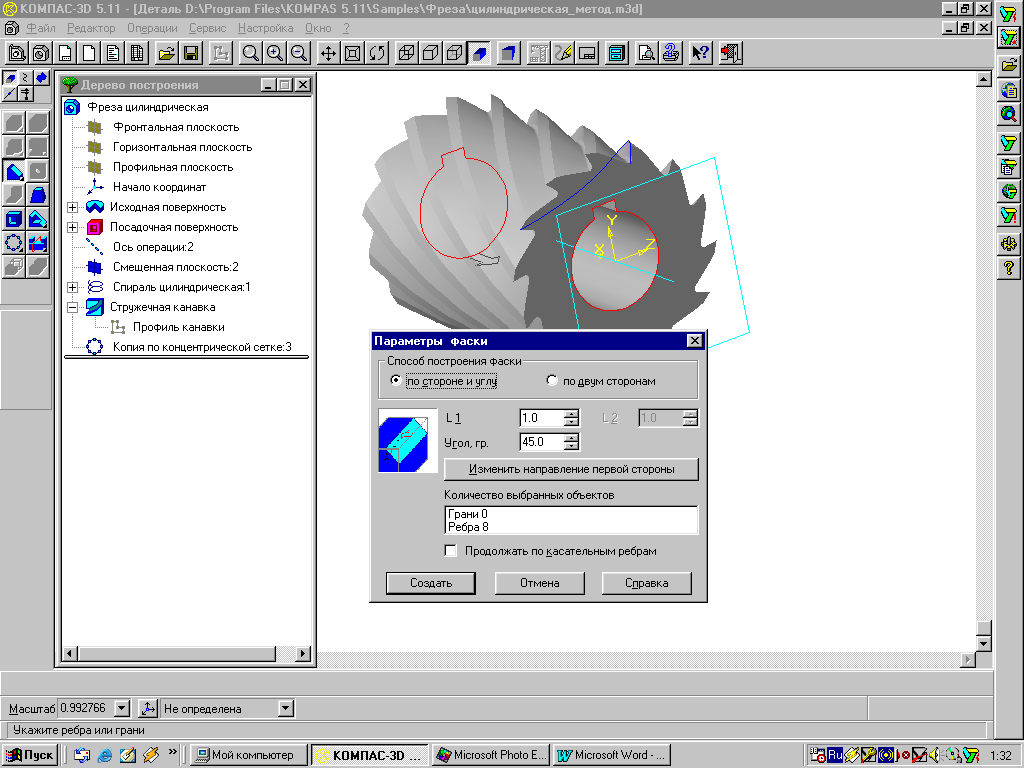
Task: Click 'Изменить направление первой стороны' button
Action: (x=571, y=469)
